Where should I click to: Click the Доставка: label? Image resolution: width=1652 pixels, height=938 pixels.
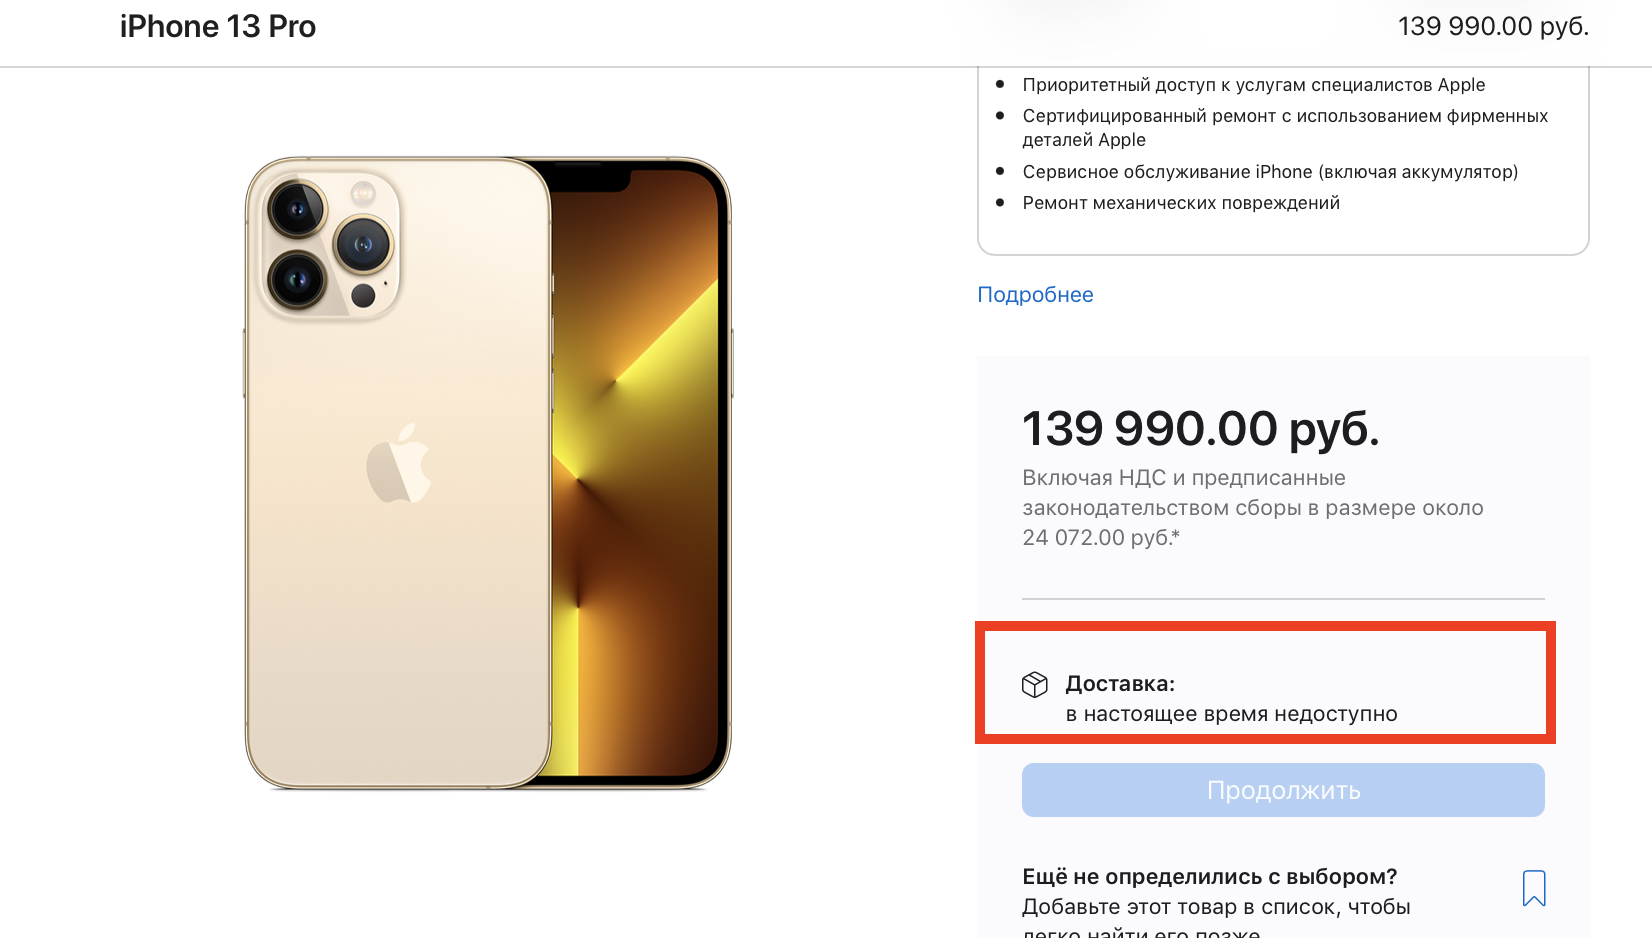1120,684
